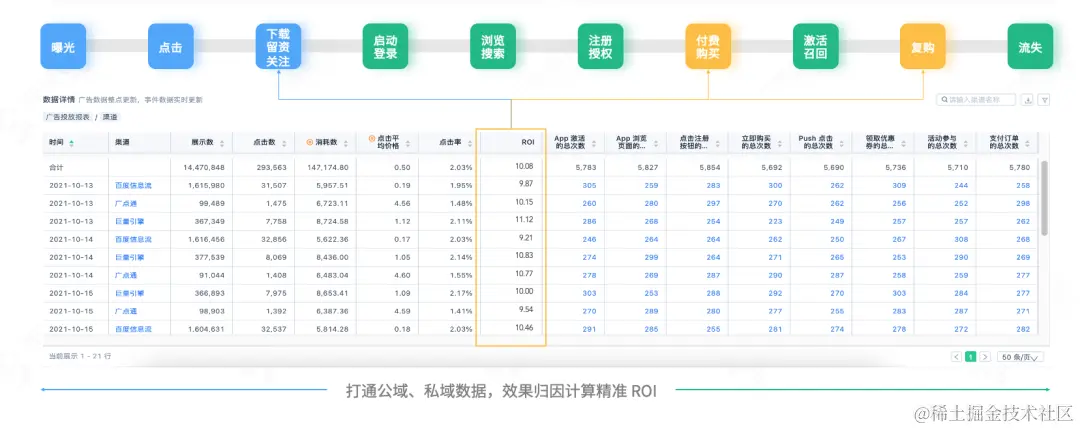Click 点击率 value 2.17%
Image resolution: width=1080 pixels, height=430 pixels.
click(x=461, y=293)
